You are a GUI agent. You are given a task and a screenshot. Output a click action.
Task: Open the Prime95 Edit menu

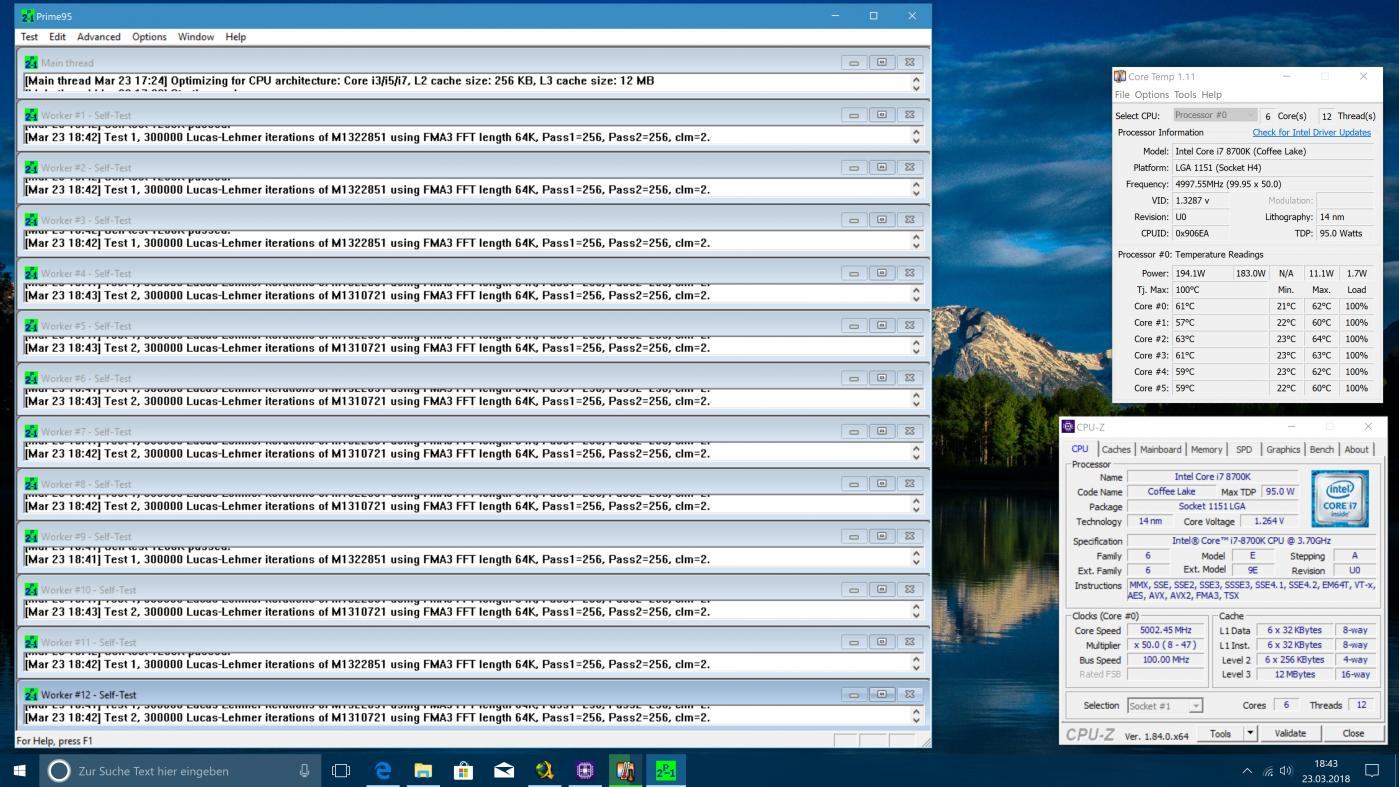coord(58,37)
